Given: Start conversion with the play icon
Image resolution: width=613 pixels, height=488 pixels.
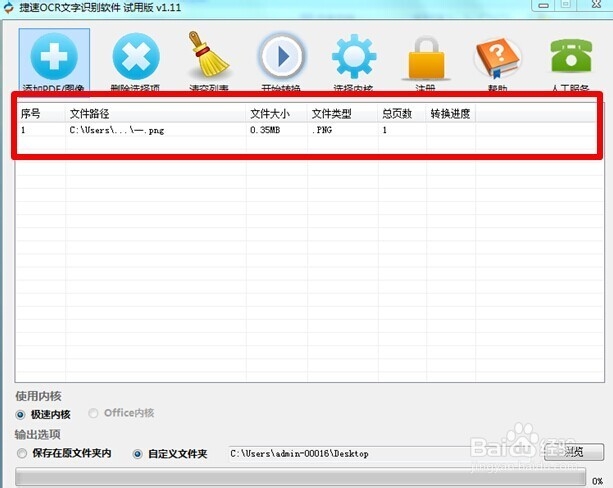Looking at the screenshot, I should tap(281, 56).
